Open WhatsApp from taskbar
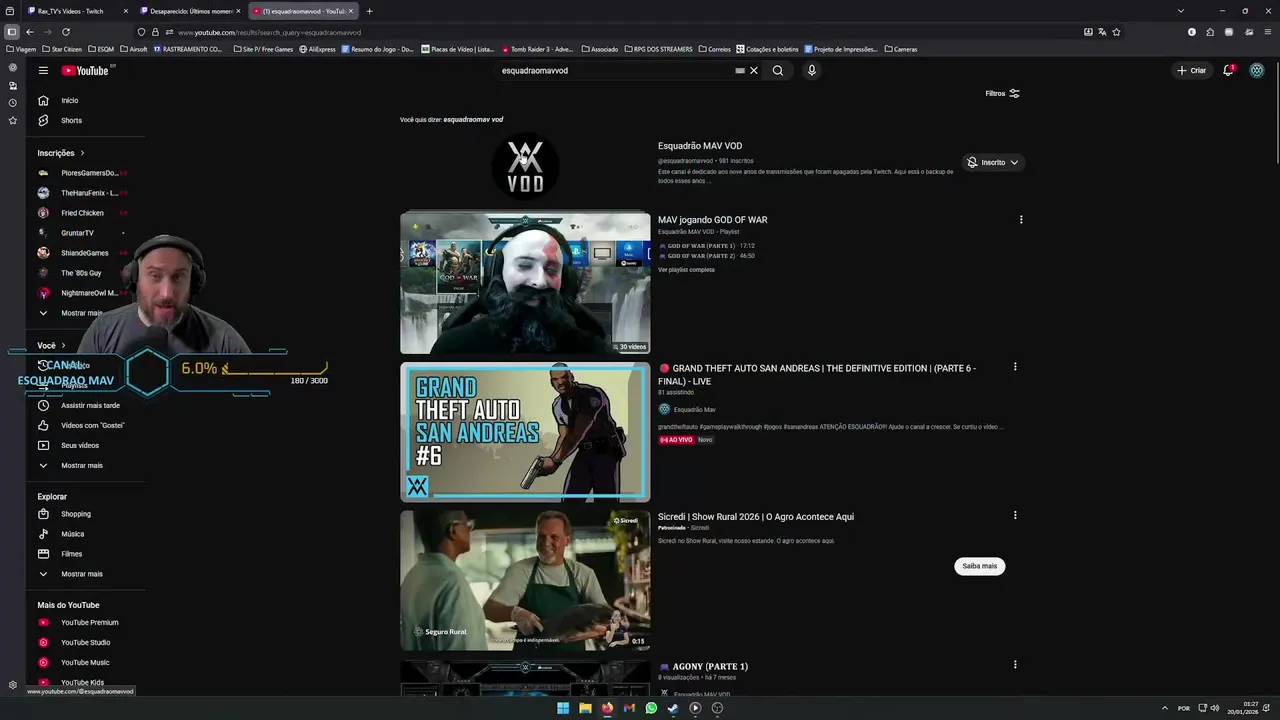1280x720 pixels. point(651,708)
